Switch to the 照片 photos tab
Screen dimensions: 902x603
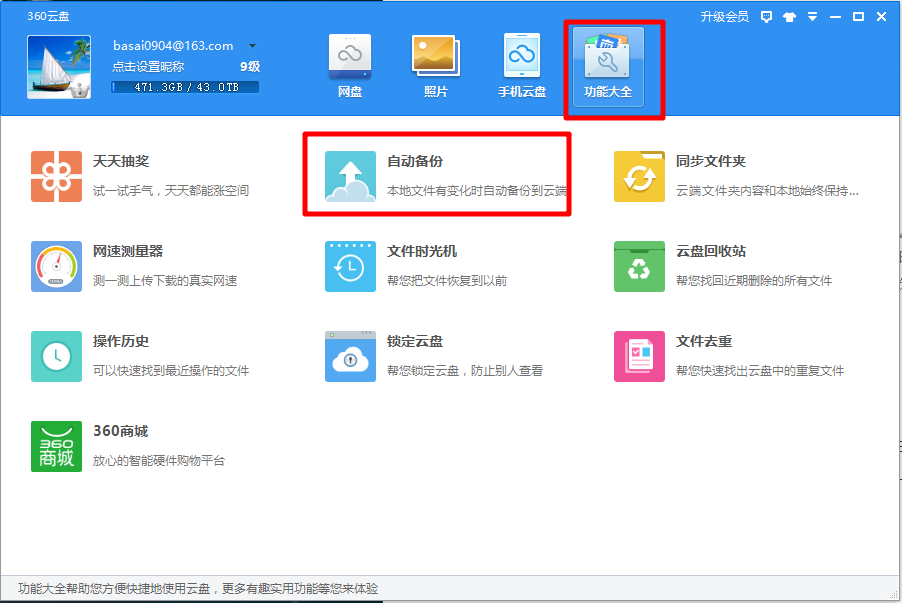click(x=435, y=66)
